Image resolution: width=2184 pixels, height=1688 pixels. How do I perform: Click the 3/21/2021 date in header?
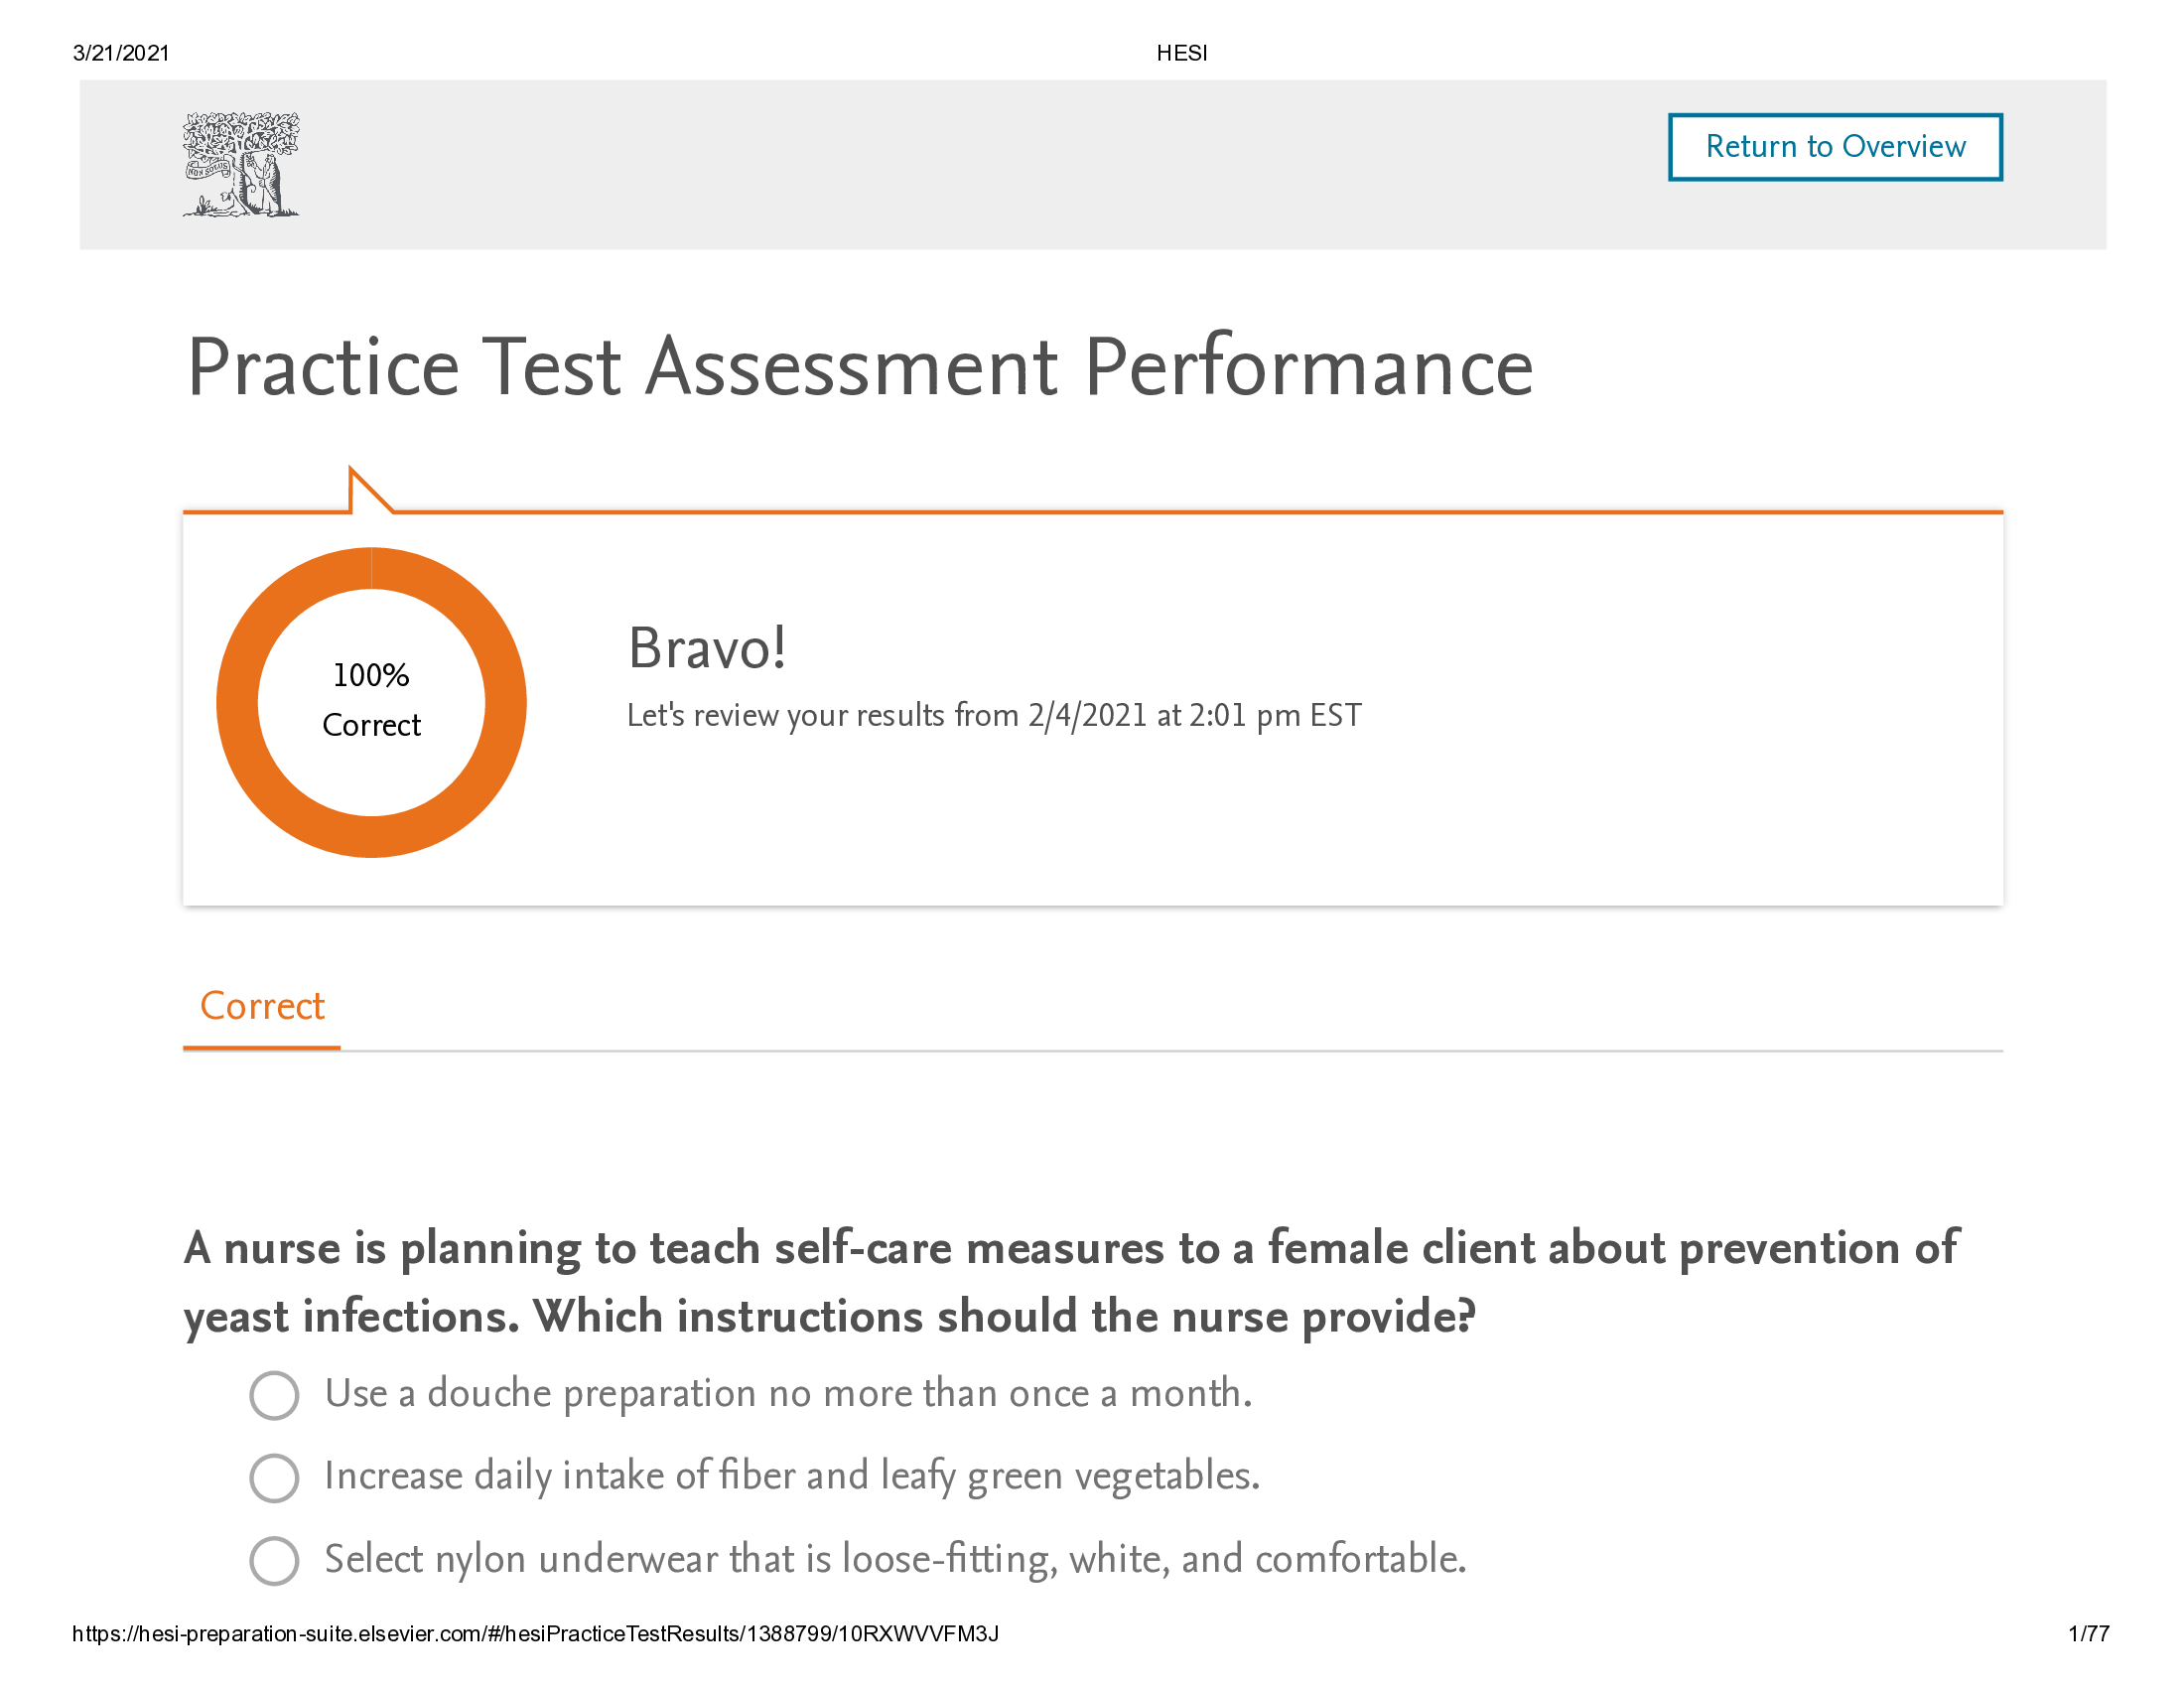tap(120, 52)
